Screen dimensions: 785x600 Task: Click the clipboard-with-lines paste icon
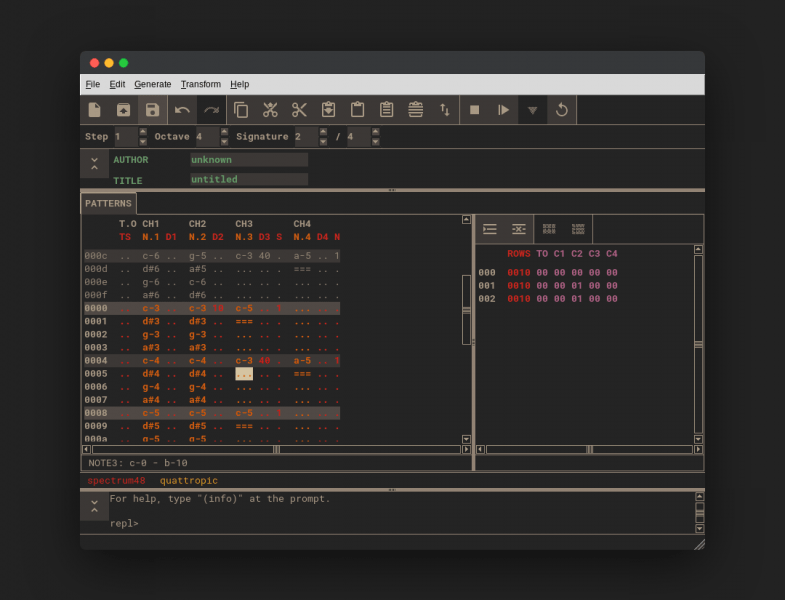tap(386, 110)
